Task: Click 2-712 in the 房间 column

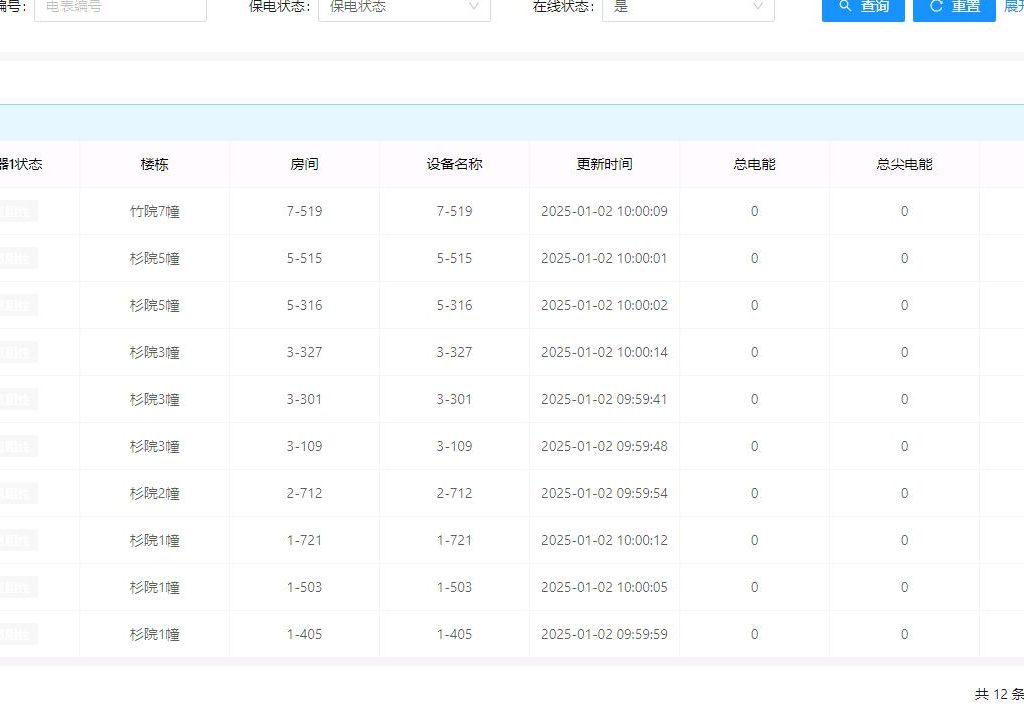Action: click(x=304, y=494)
